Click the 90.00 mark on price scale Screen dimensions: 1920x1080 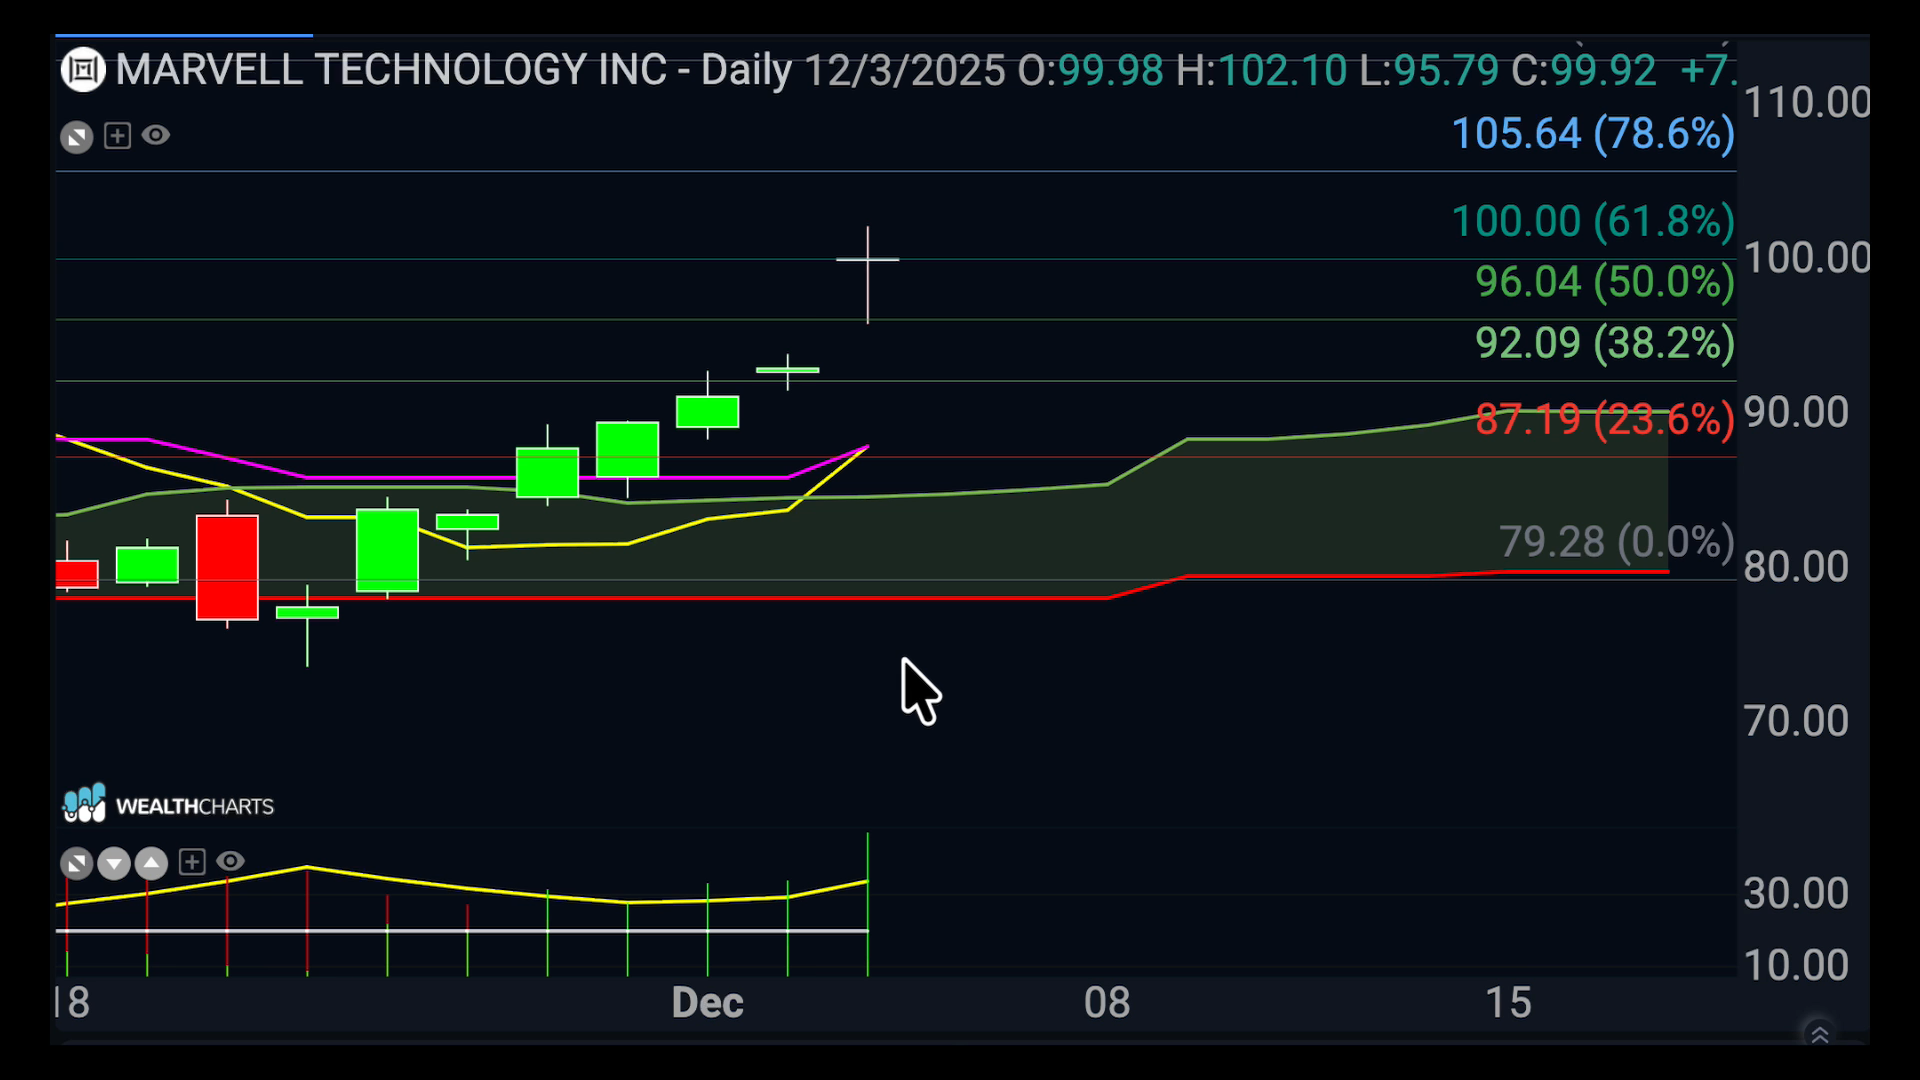[x=1796, y=413]
